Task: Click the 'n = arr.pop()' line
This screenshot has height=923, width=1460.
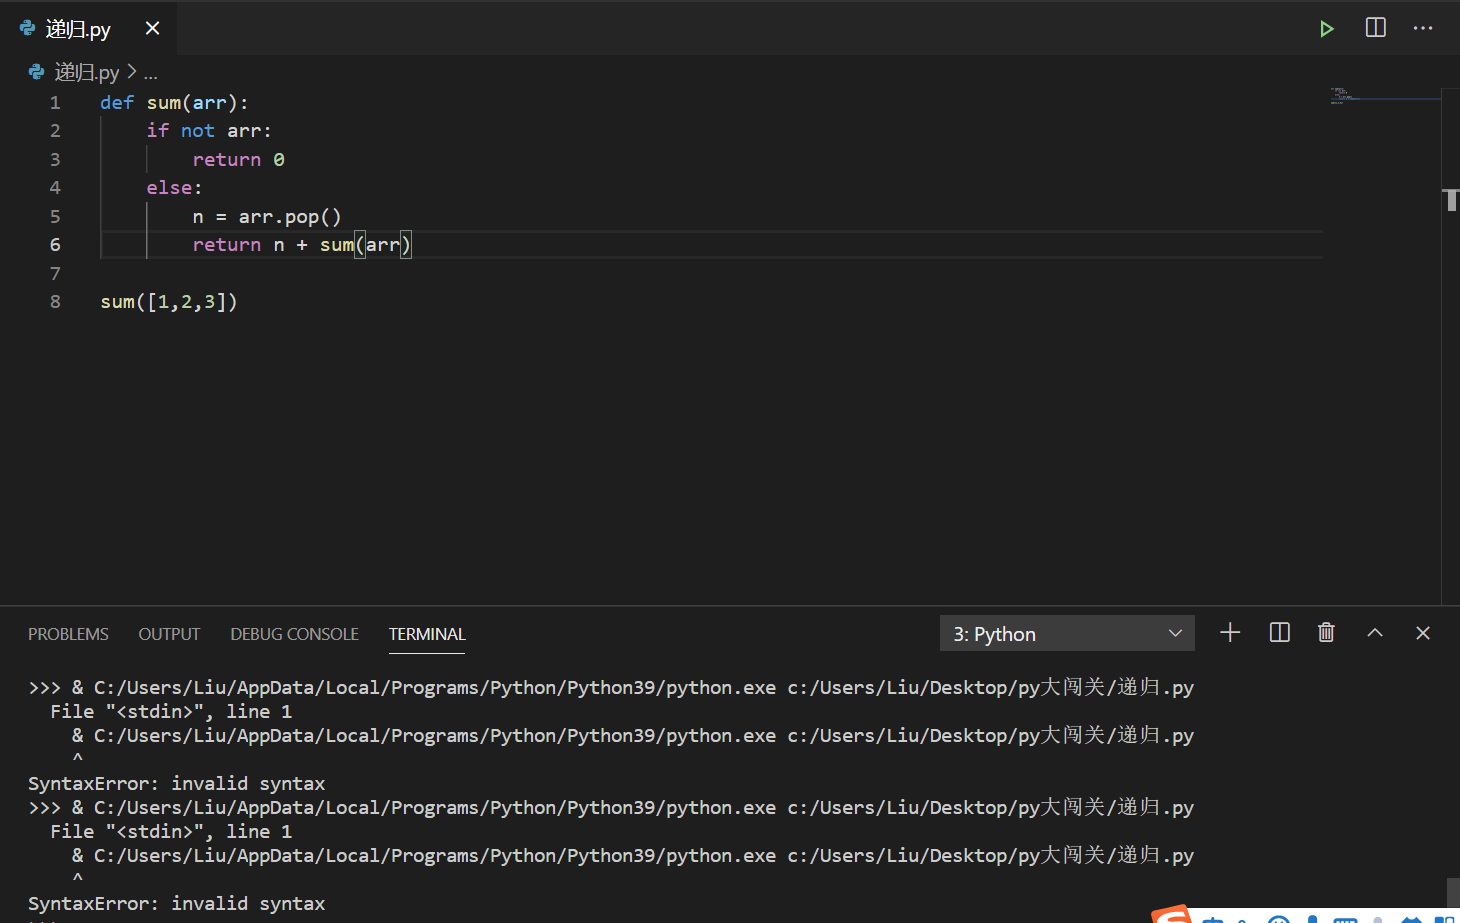Action: [x=267, y=217]
